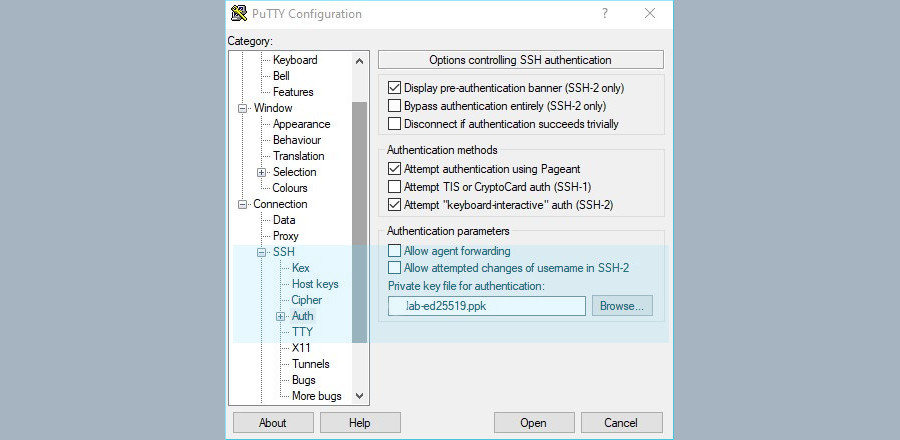
Task: Open Appearance settings category
Action: pos(301,124)
